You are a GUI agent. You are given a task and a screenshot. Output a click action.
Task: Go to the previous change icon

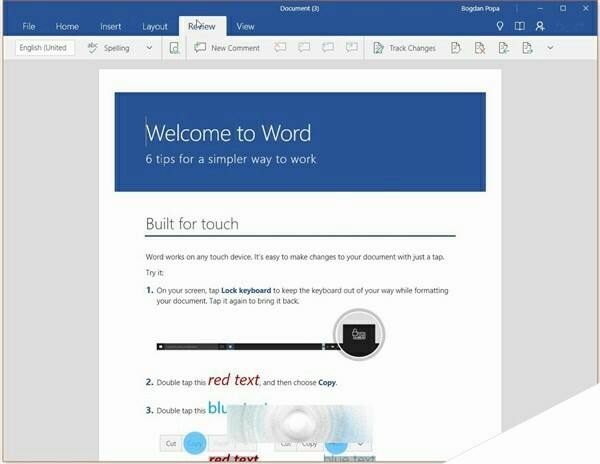pyautogui.click(x=504, y=48)
